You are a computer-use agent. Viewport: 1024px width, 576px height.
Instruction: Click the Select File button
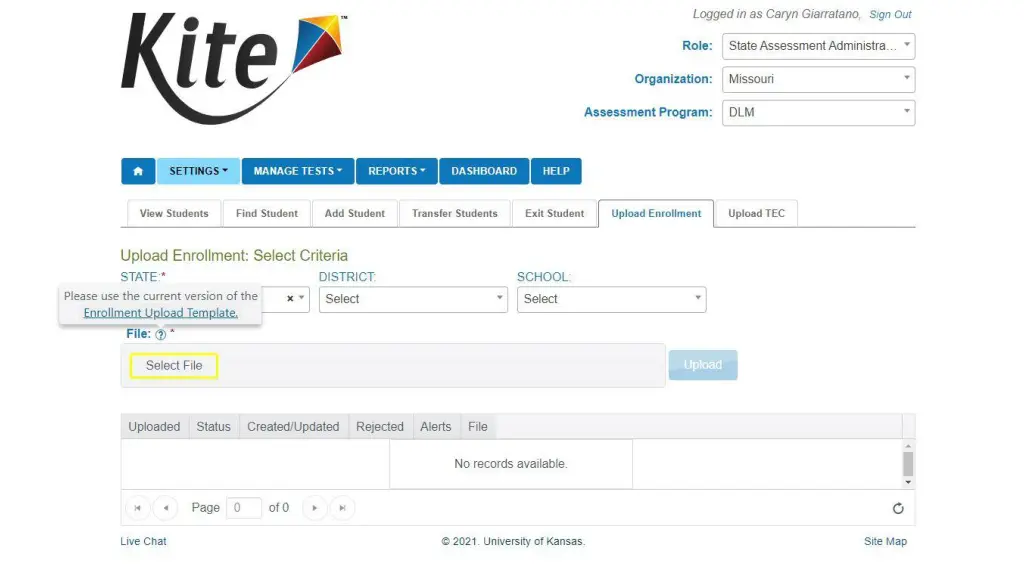click(174, 366)
